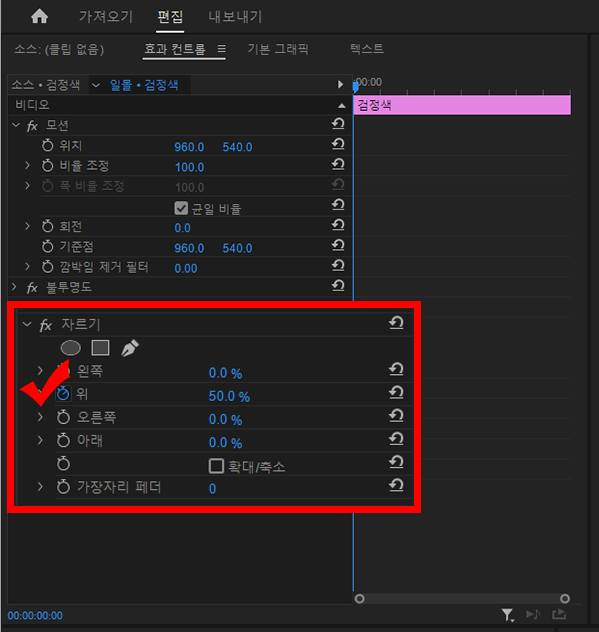
Task: Create a 4-point polygon mask
Action: (x=100, y=348)
